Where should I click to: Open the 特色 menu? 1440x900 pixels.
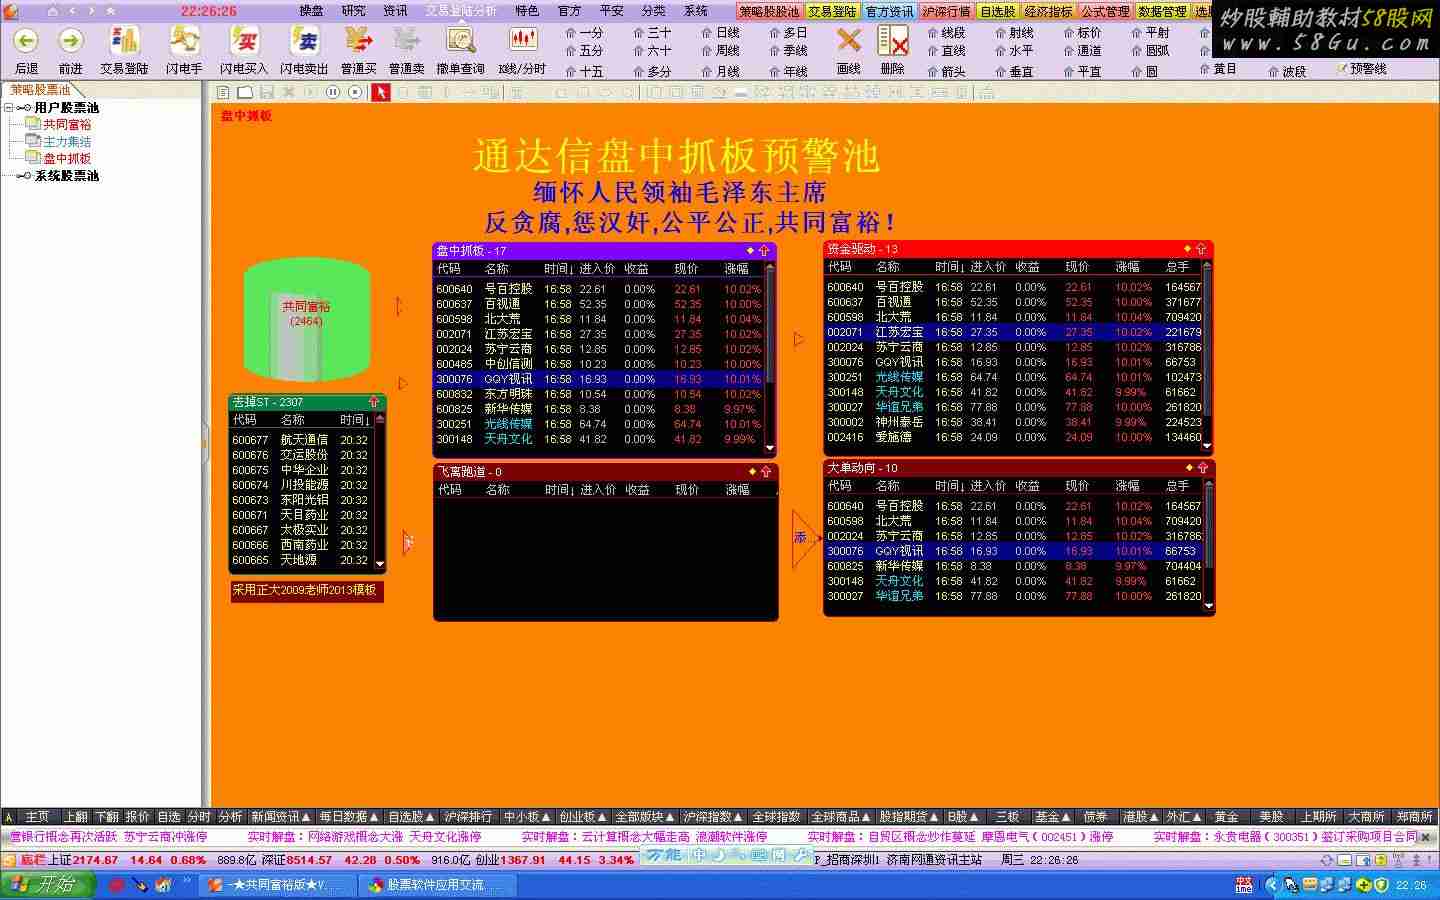pos(527,11)
